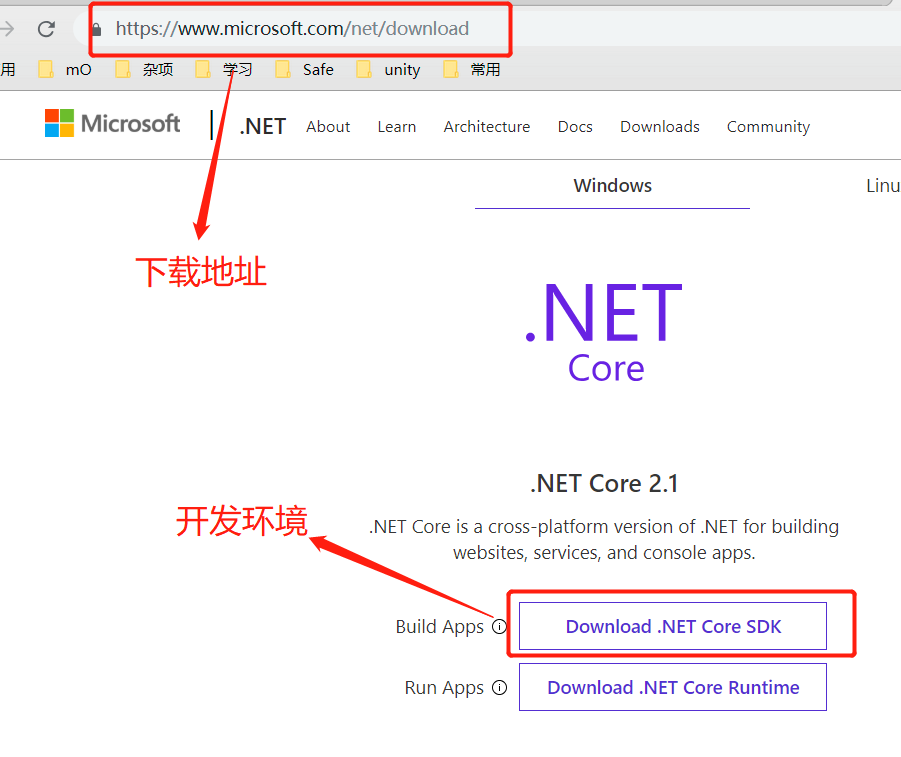The width and height of the screenshot is (901, 757).
Task: Click the address bar URL field
Action: pos(292,28)
